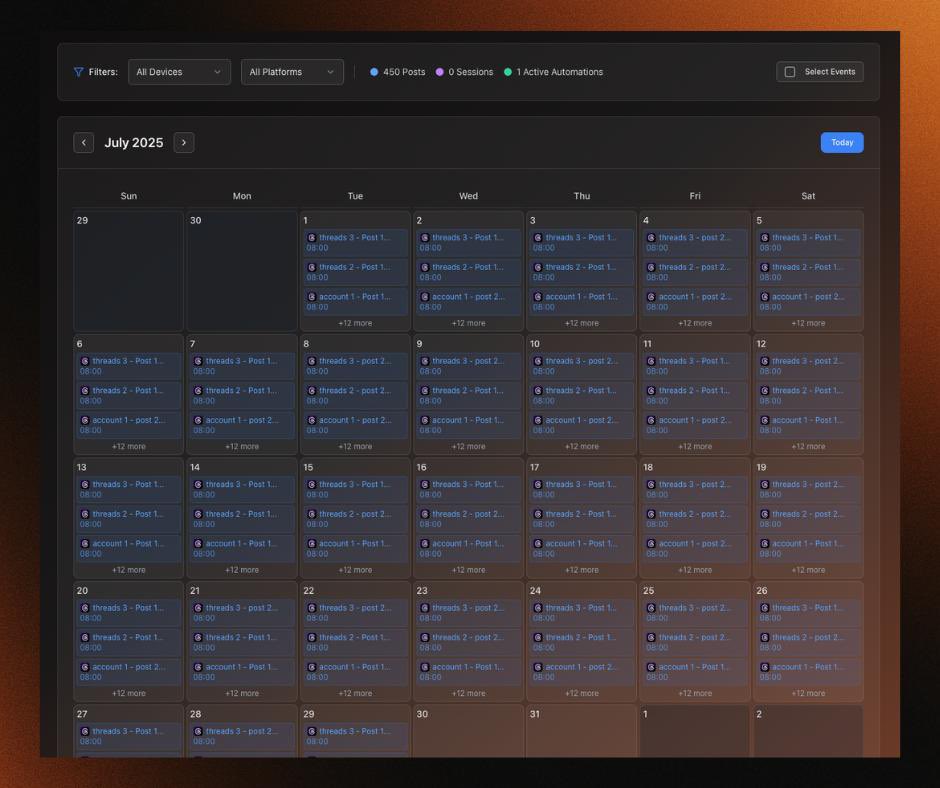Click the 450 Posts label
The height and width of the screenshot is (788, 940).
[404, 72]
